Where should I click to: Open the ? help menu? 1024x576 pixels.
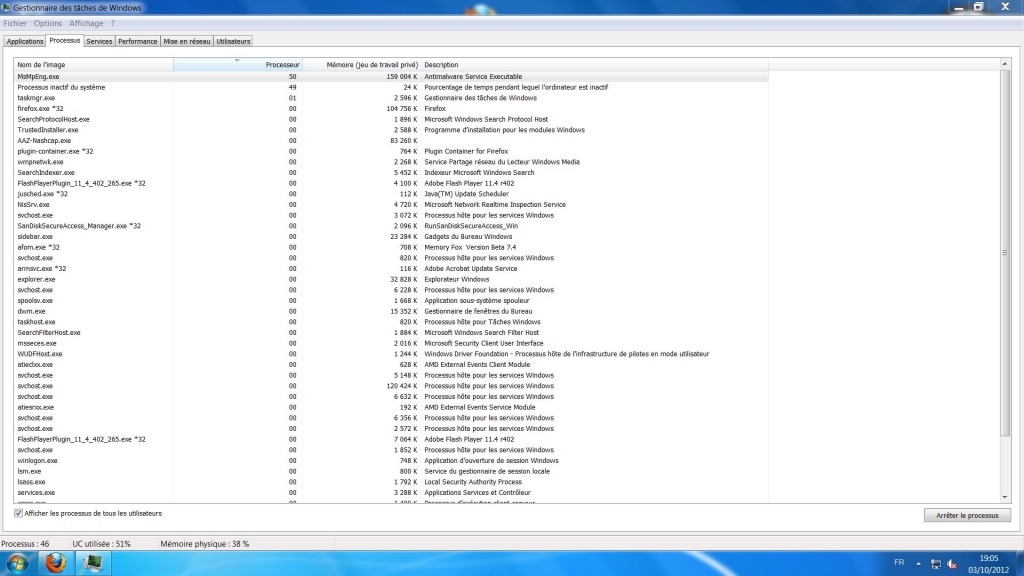coord(112,23)
